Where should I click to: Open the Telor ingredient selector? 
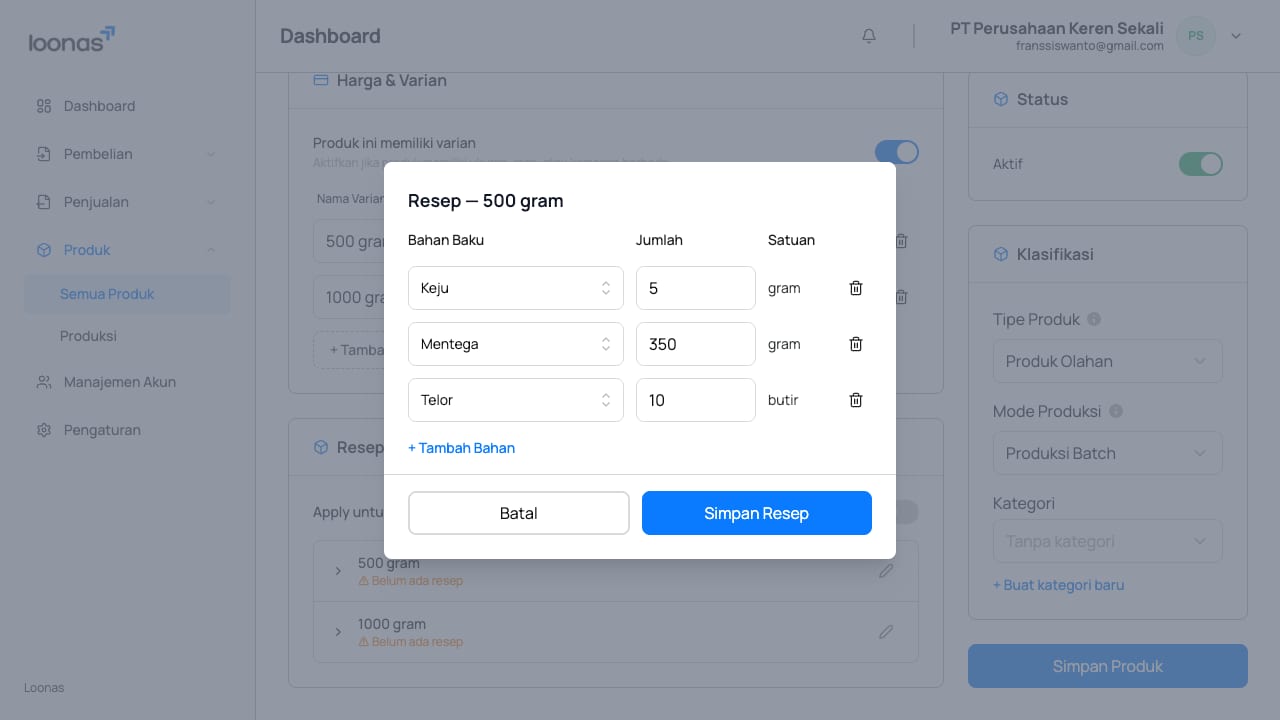click(516, 400)
